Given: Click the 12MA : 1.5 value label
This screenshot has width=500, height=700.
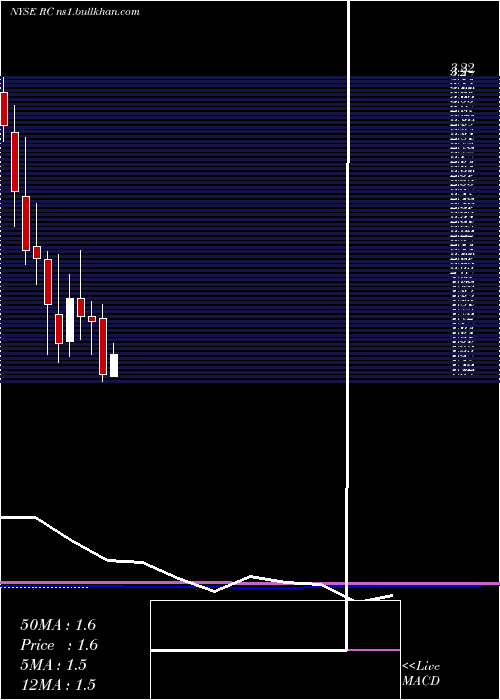Looking at the screenshot, I should [x=58, y=685].
